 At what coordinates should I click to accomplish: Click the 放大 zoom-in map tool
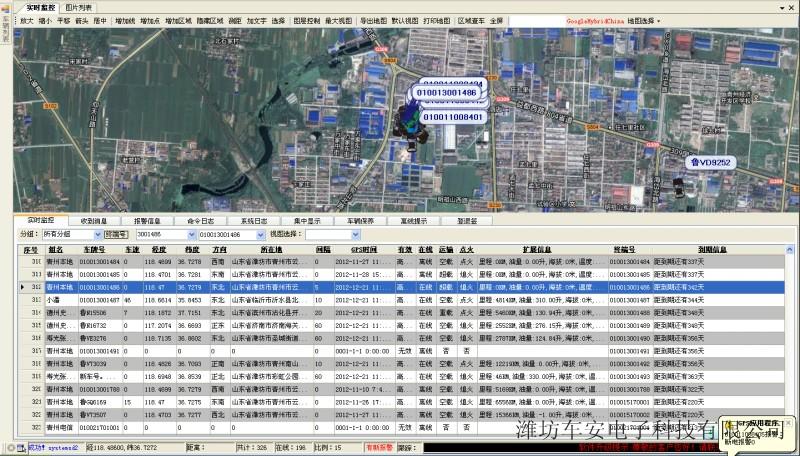pyautogui.click(x=26, y=20)
